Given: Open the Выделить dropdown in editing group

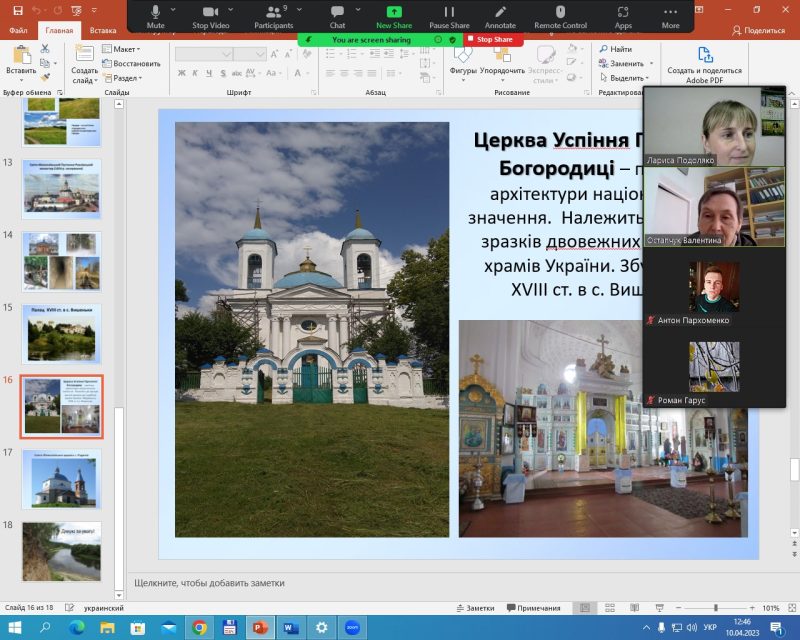Looking at the screenshot, I should (x=627, y=77).
